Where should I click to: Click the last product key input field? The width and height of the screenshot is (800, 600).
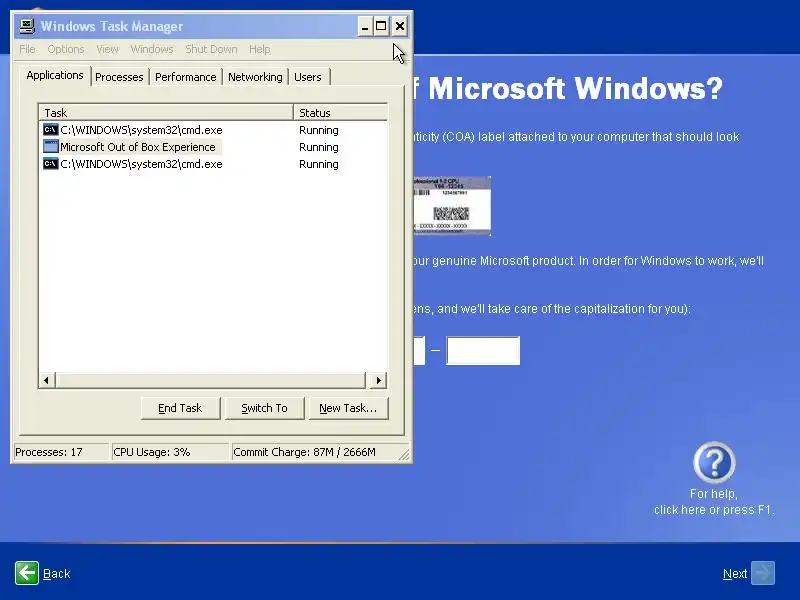click(483, 351)
